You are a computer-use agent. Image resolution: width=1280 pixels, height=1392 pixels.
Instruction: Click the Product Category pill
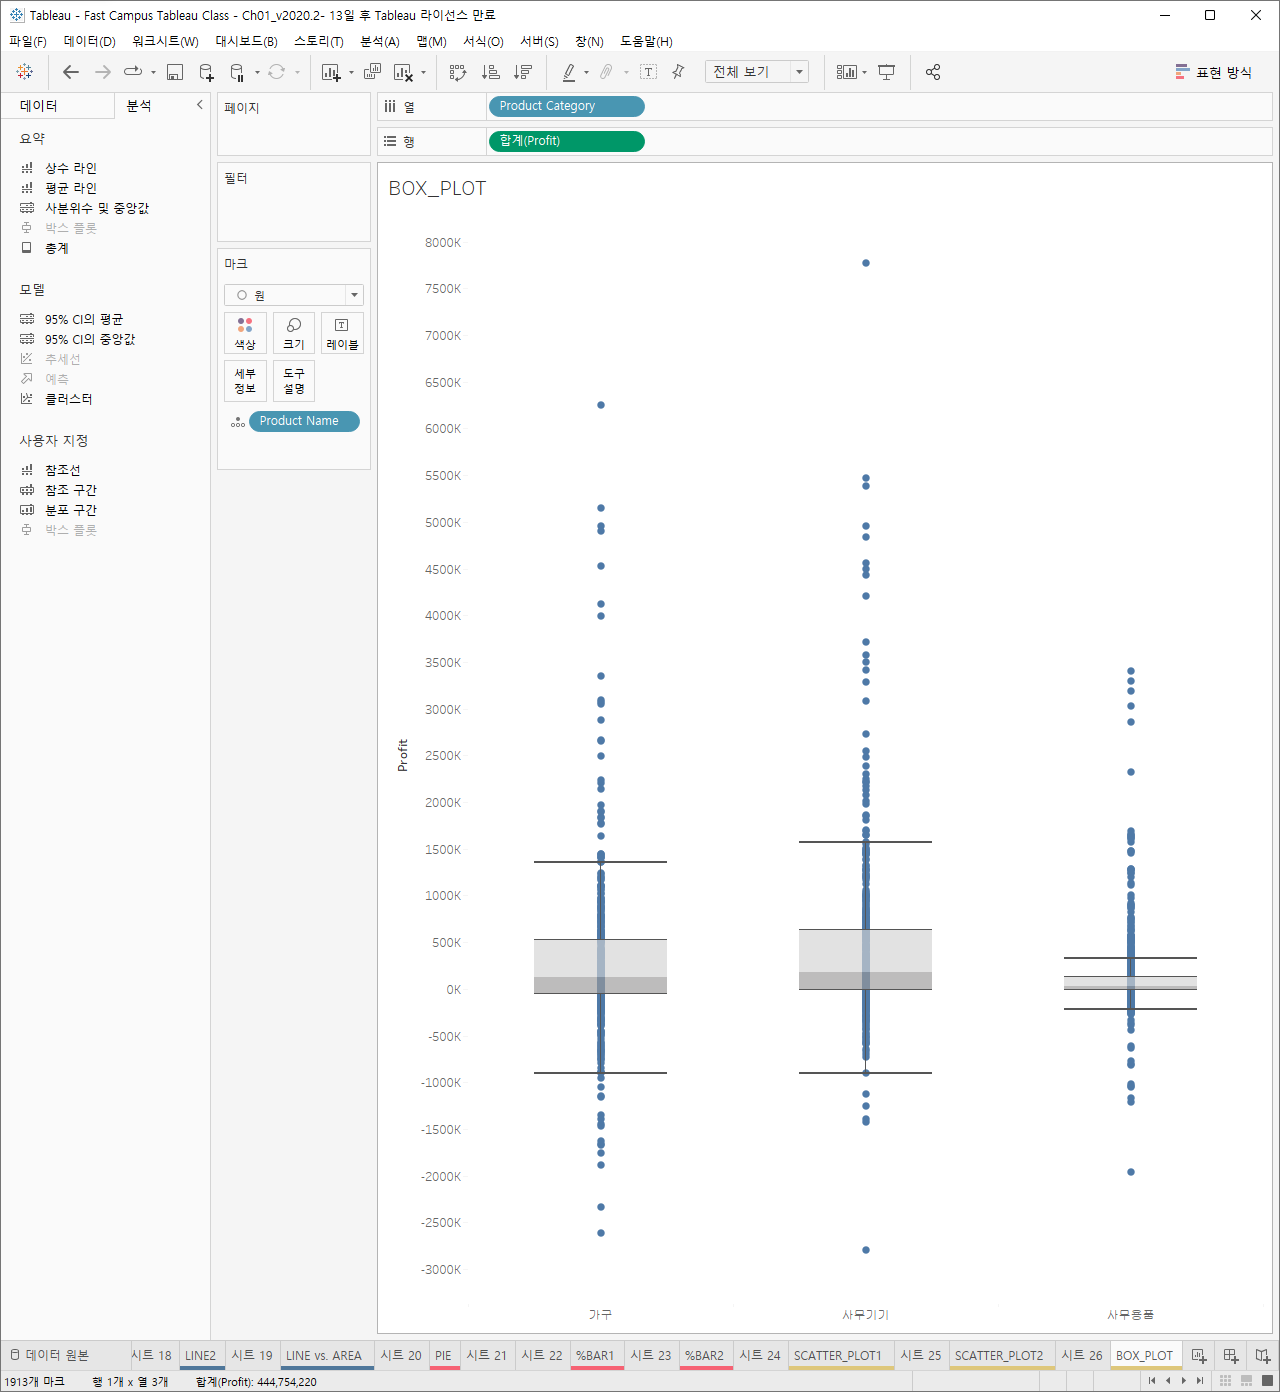(x=566, y=106)
